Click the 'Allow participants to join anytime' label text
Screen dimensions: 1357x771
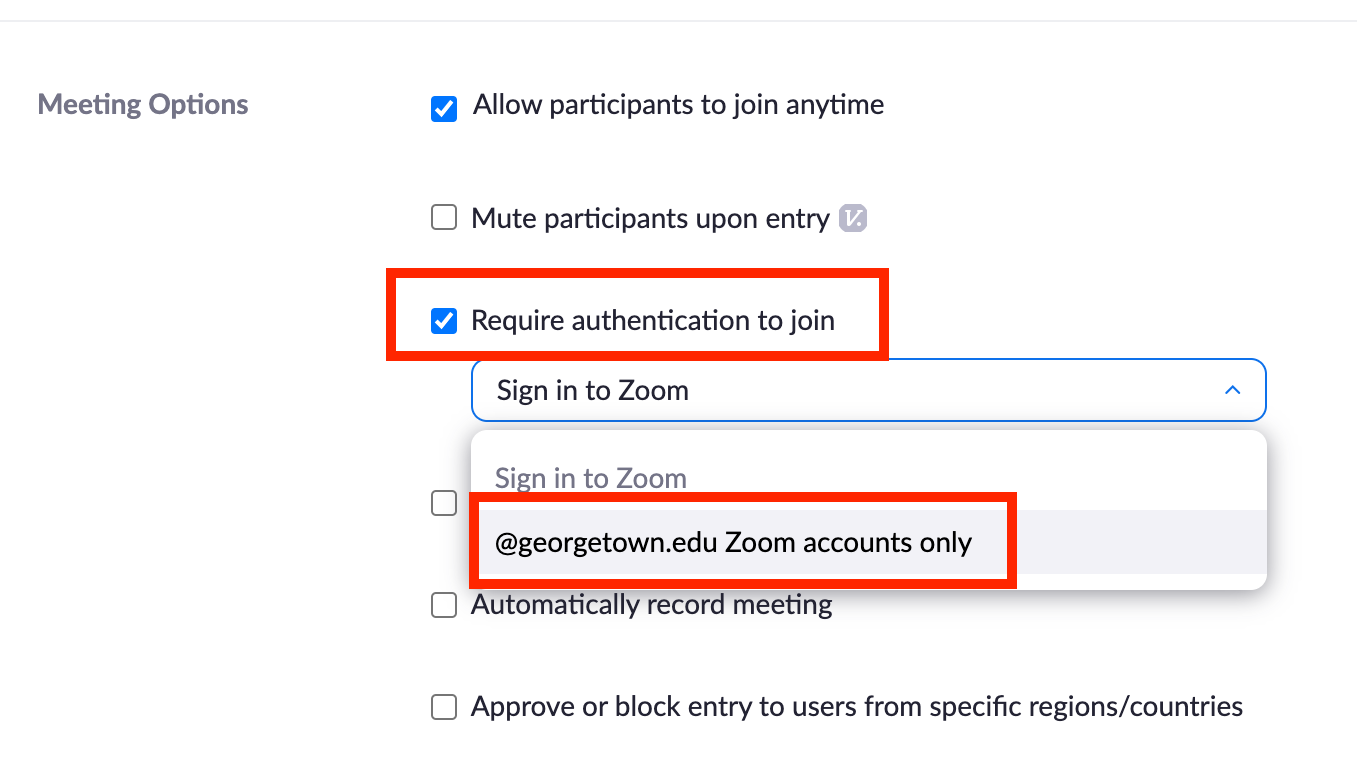click(x=678, y=105)
